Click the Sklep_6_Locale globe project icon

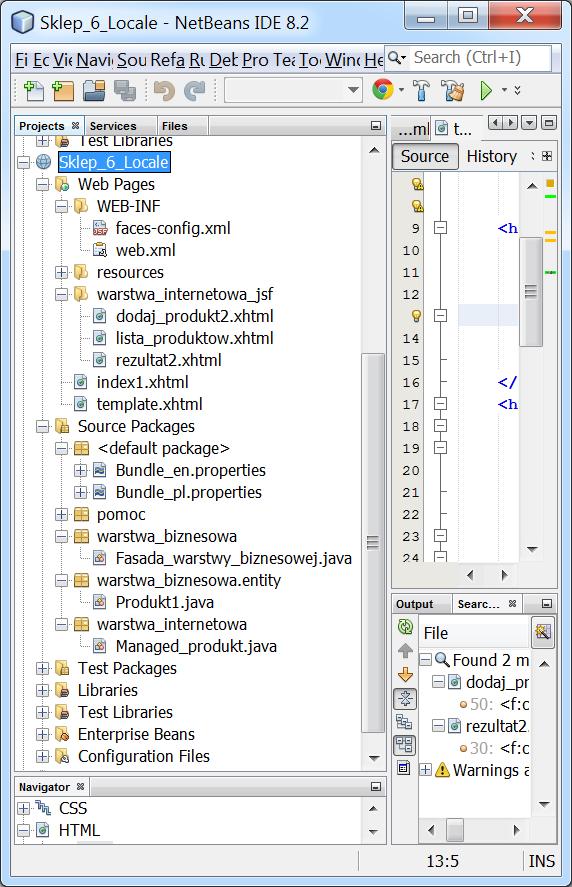coord(44,162)
